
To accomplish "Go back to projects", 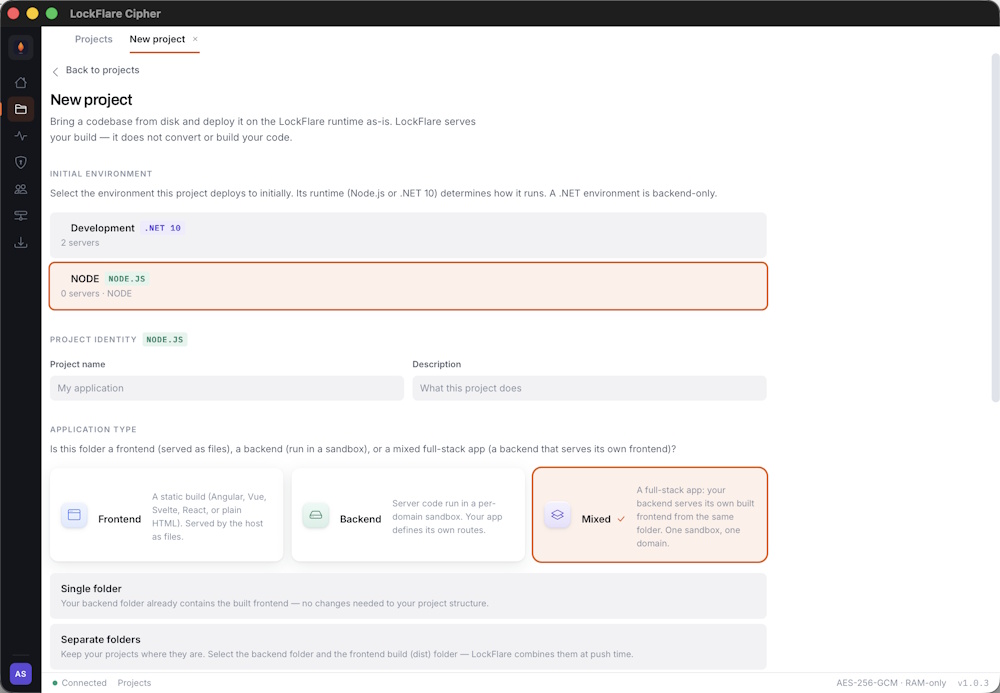I will 102,70.
